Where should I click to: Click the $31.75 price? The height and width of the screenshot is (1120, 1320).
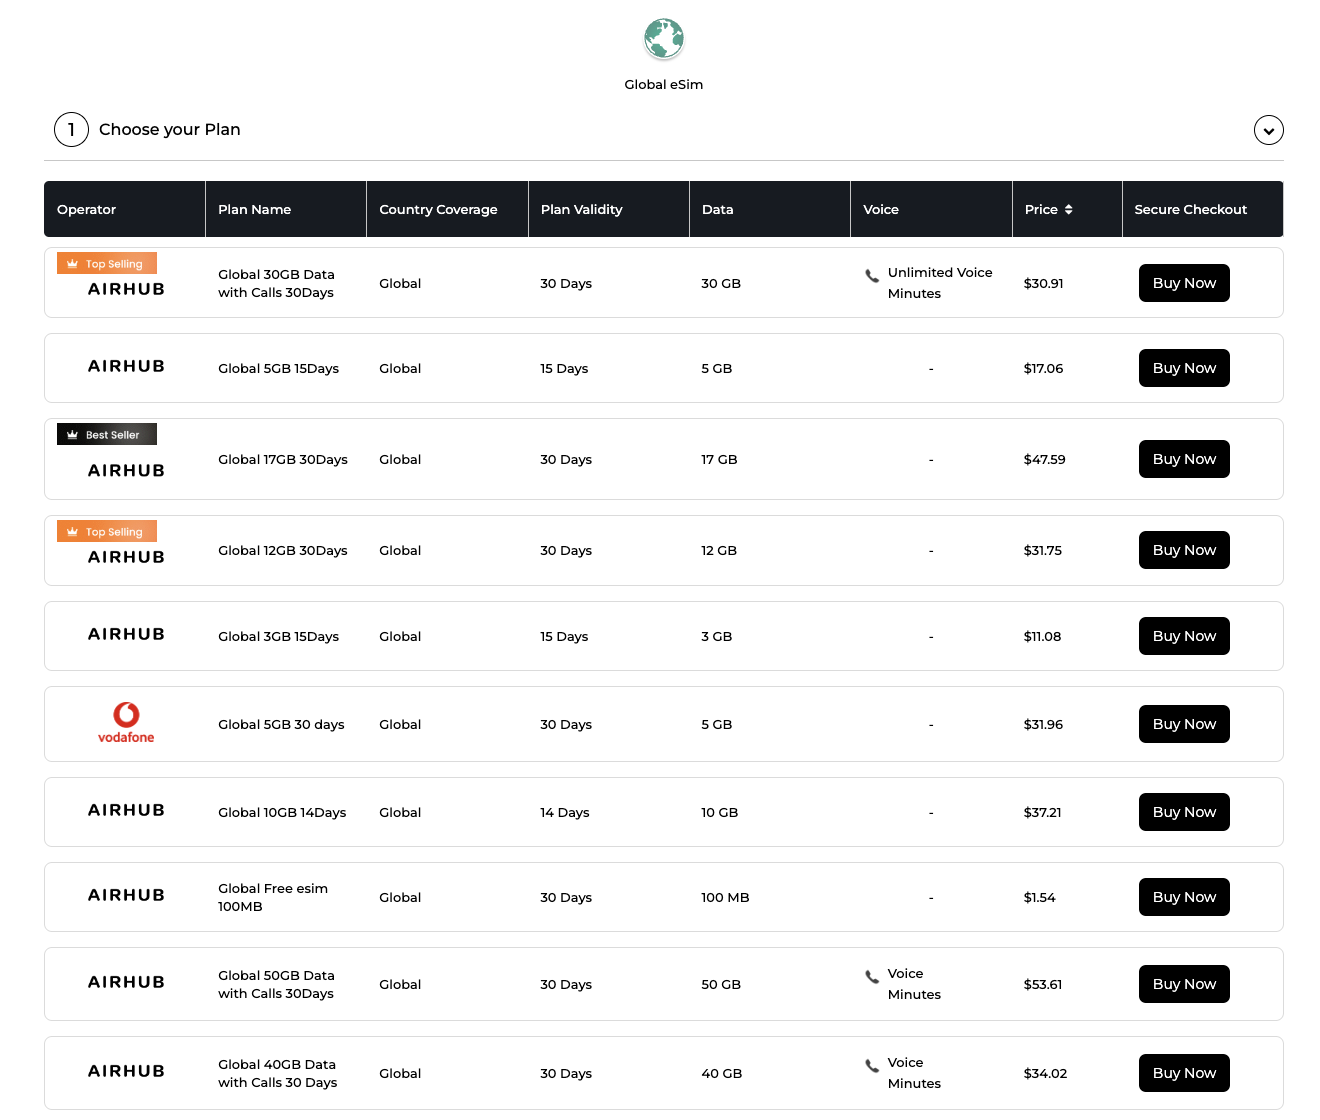1043,550
